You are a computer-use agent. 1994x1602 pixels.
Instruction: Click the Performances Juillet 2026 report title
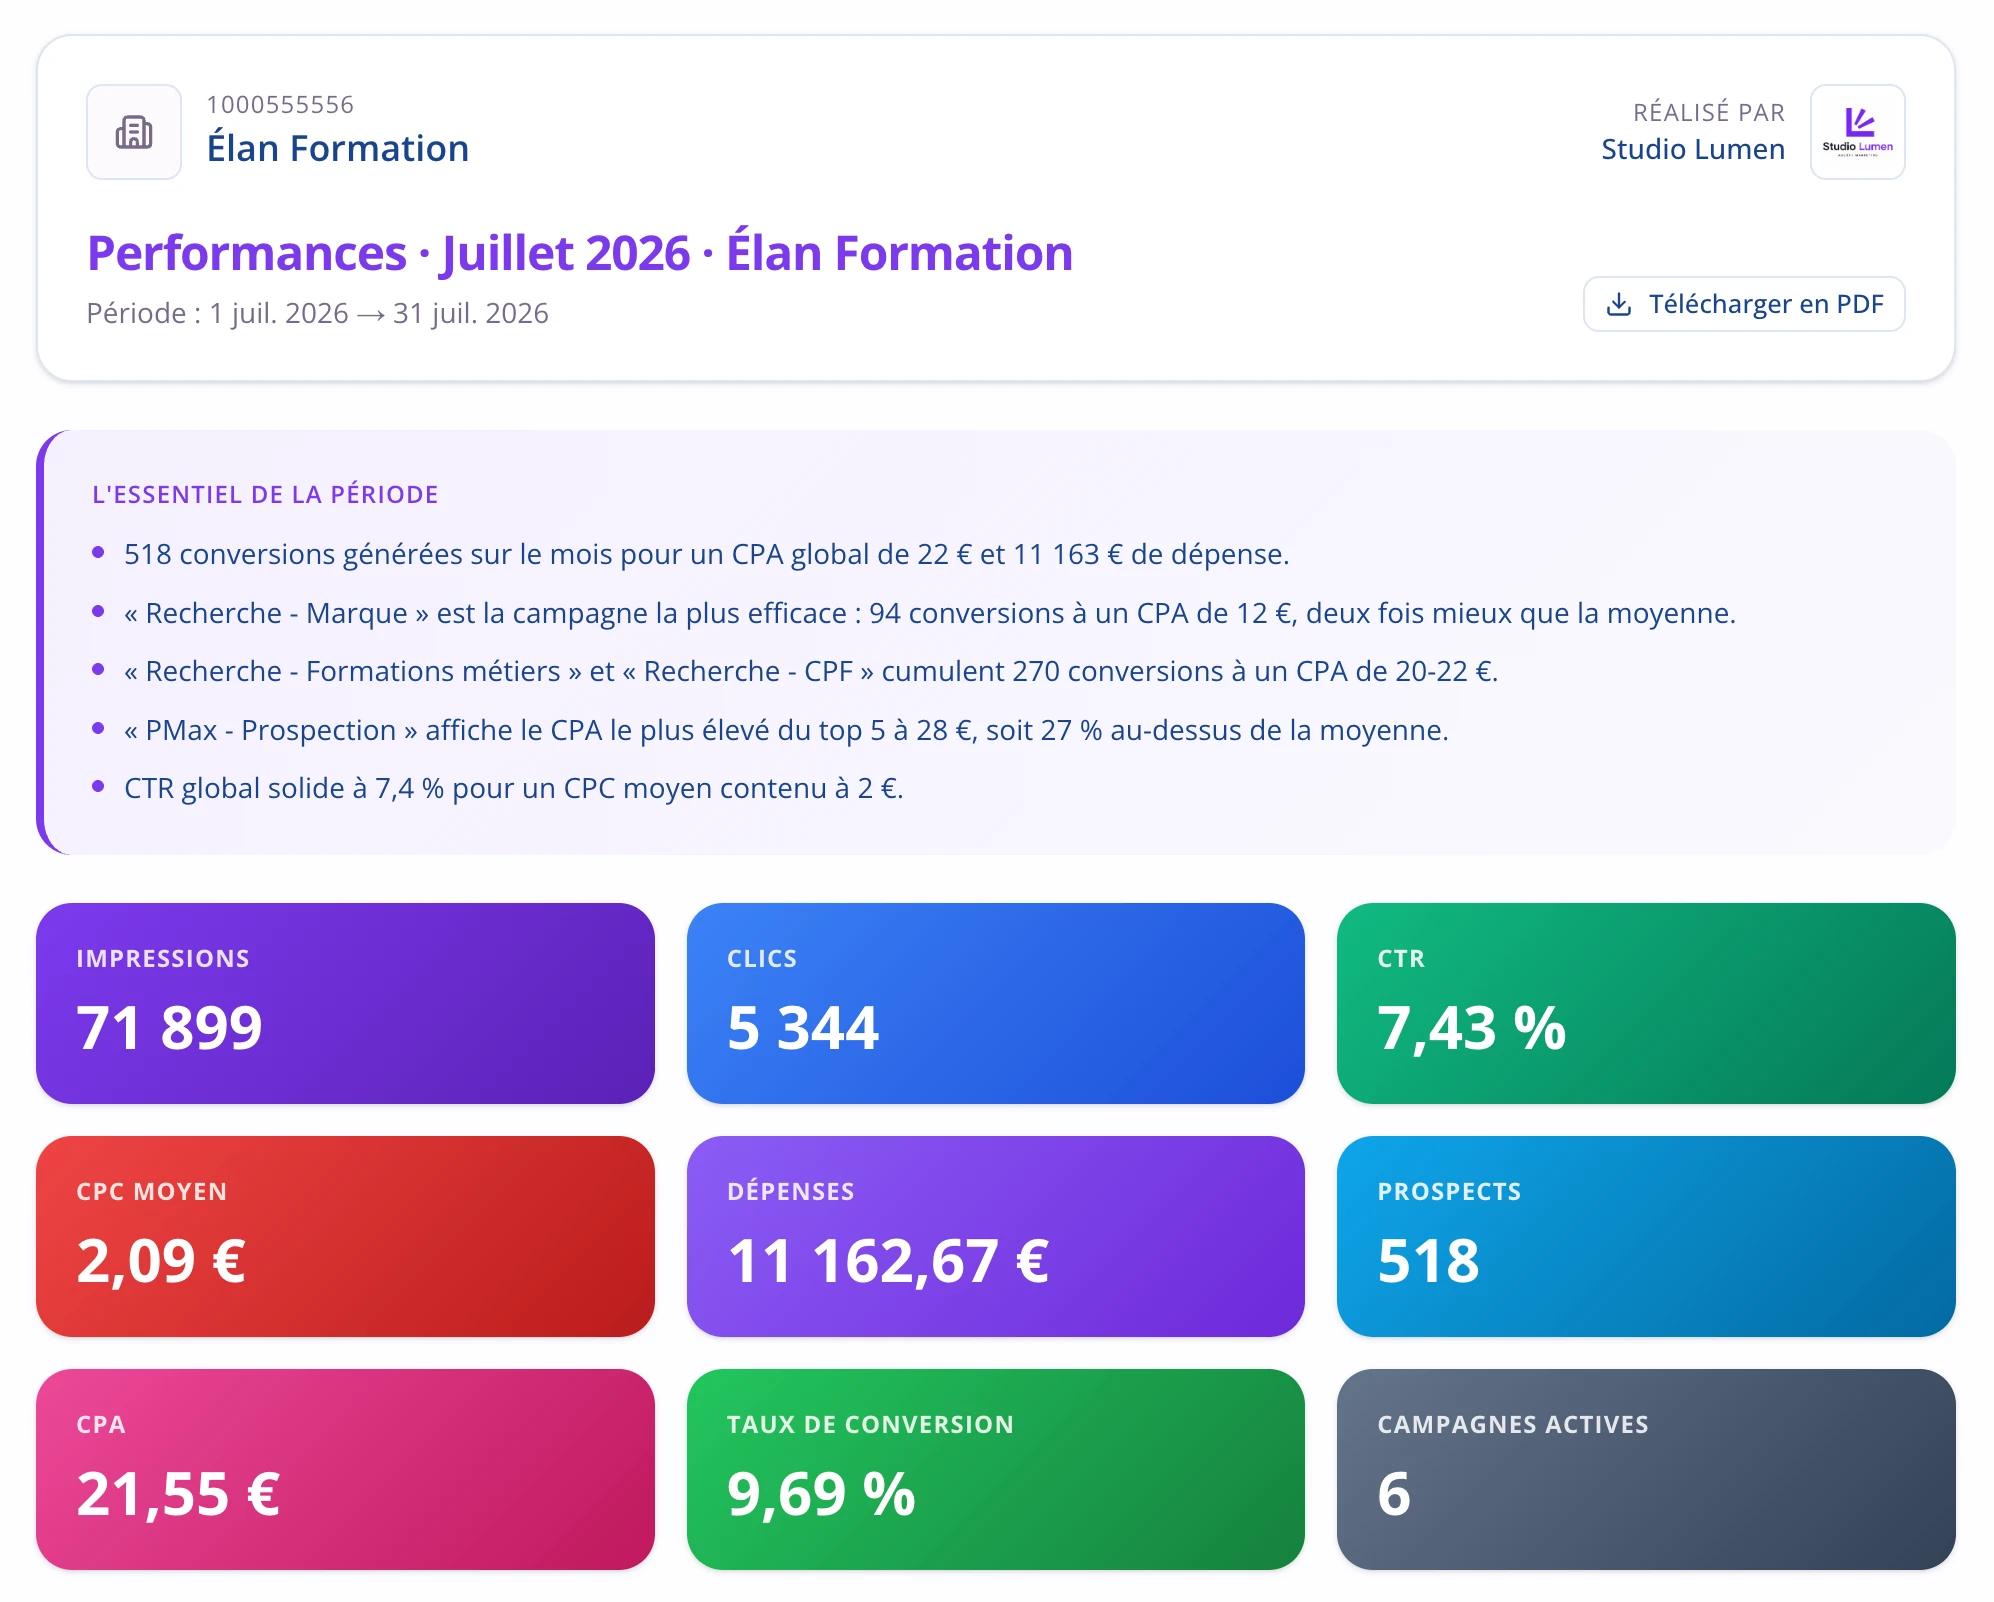(580, 253)
